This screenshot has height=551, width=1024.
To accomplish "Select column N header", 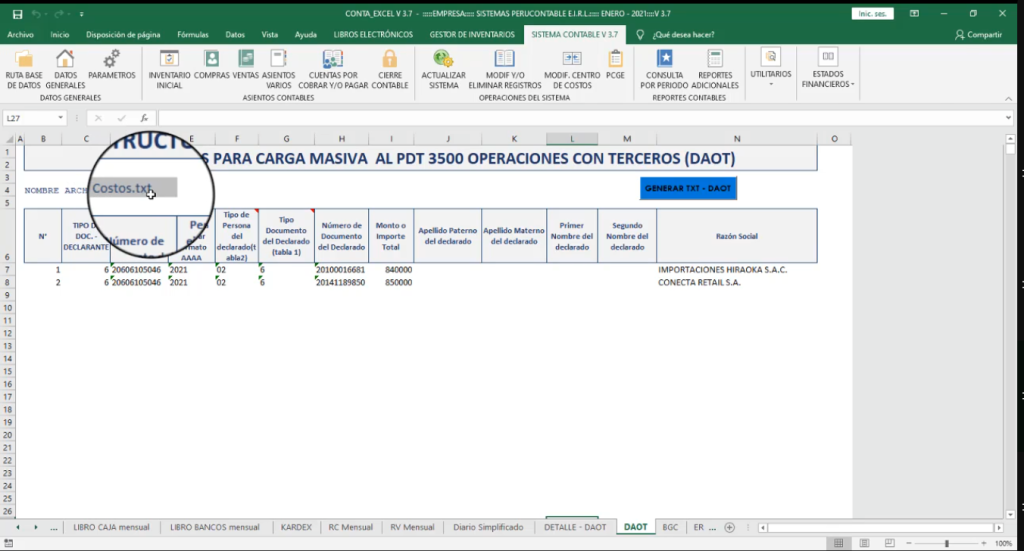I will pos(737,138).
